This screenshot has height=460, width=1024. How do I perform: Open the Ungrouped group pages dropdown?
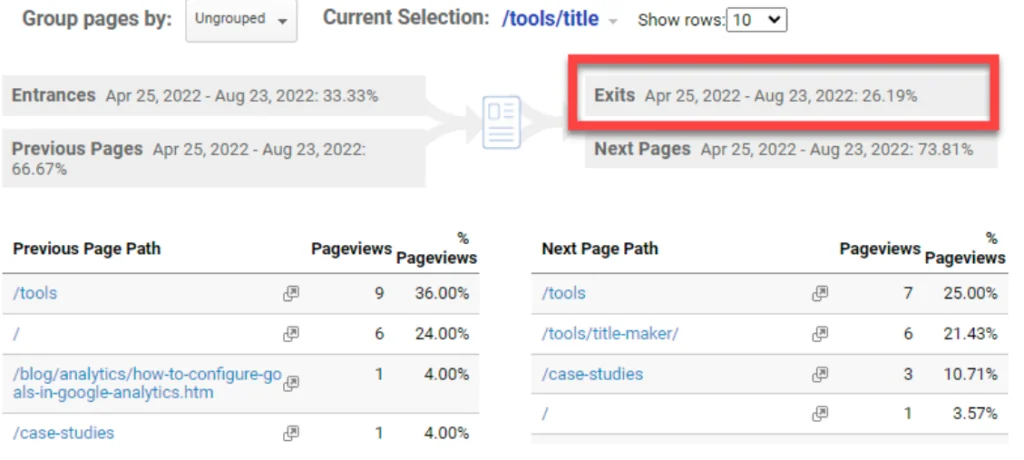(241, 20)
